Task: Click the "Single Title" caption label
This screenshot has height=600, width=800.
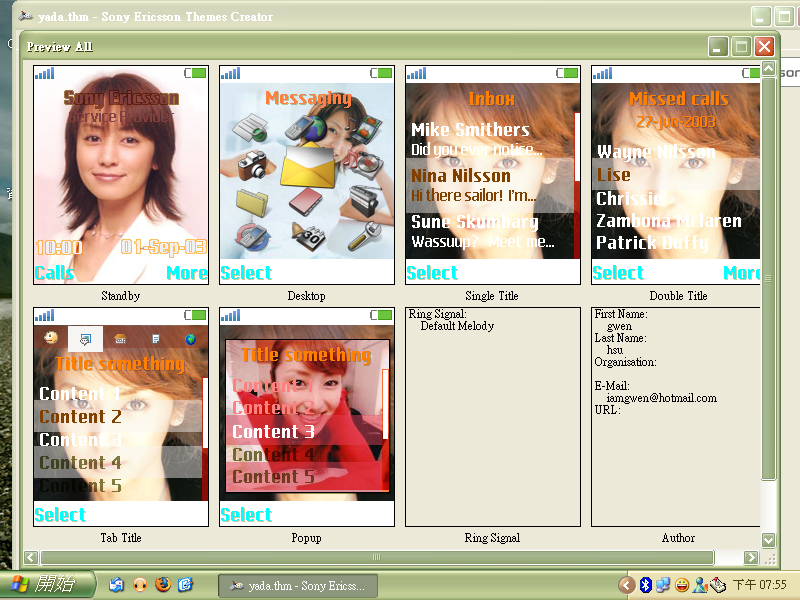Action: 492,296
